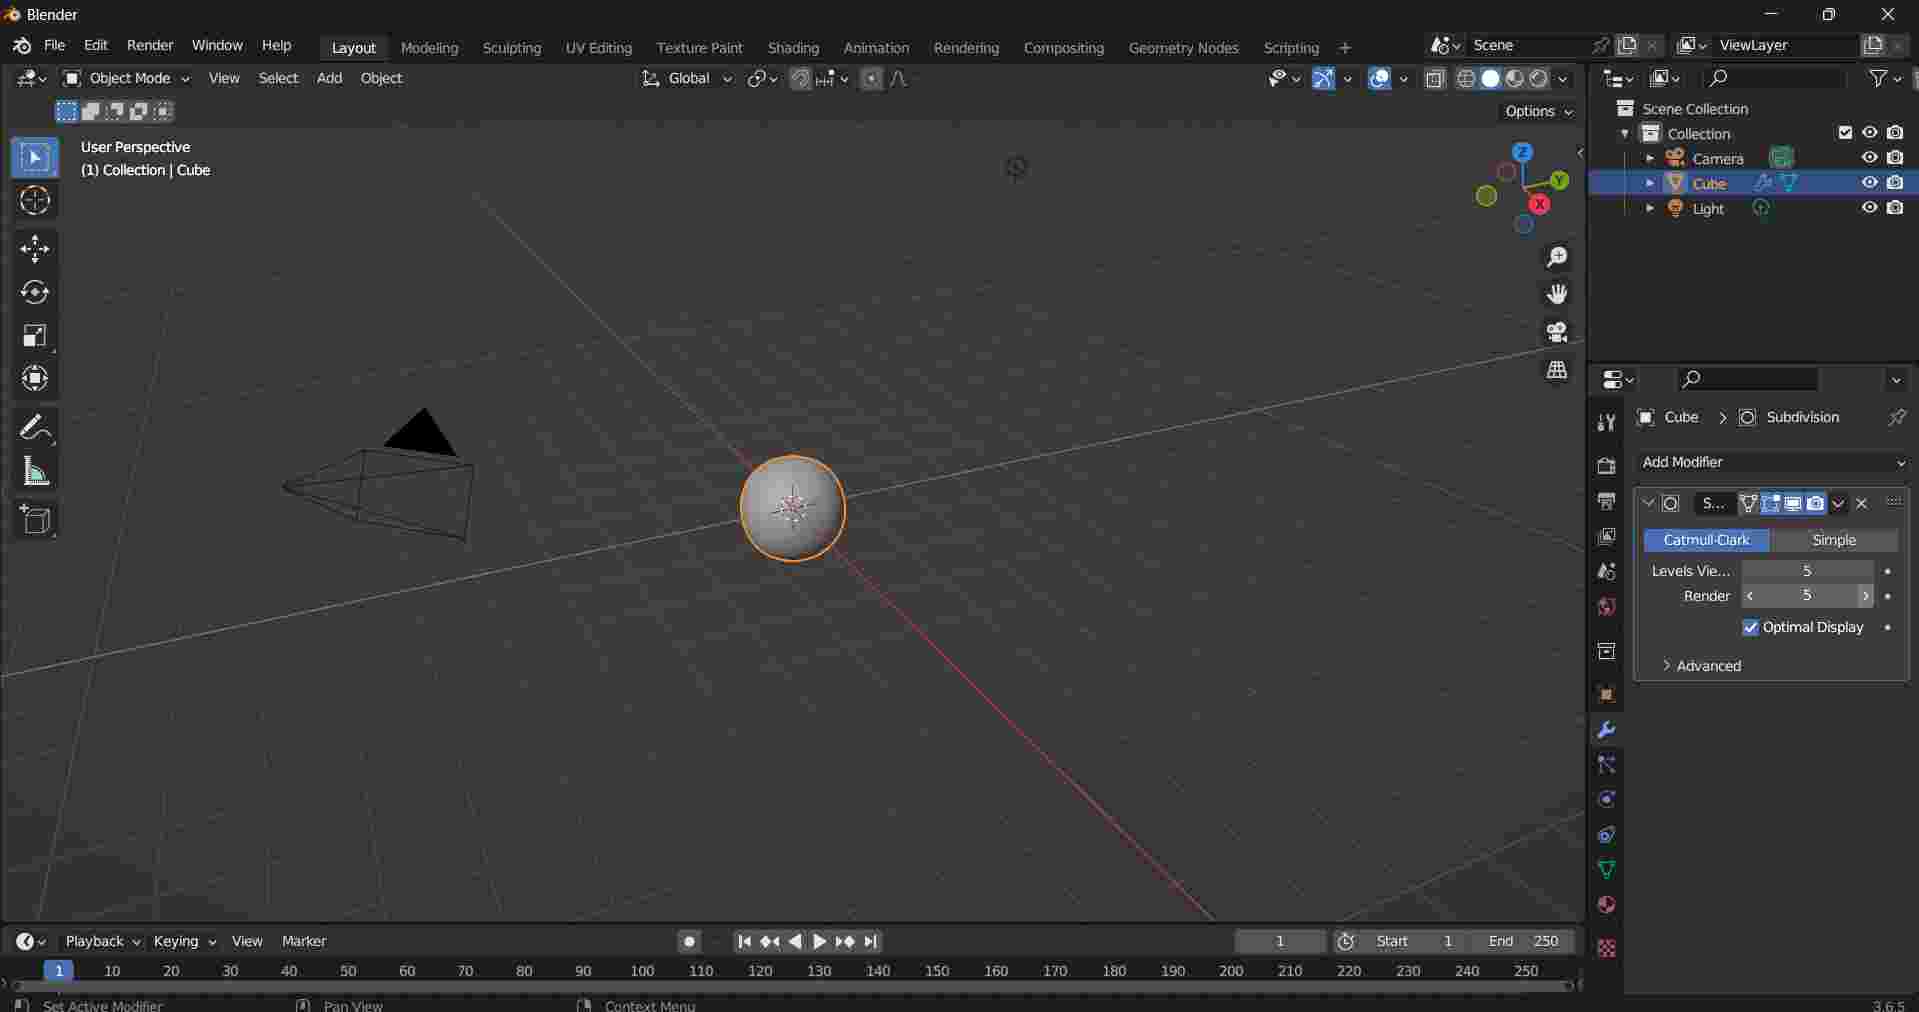Click the End frame 250 field
1919x1012 pixels.
[x=1523, y=941]
